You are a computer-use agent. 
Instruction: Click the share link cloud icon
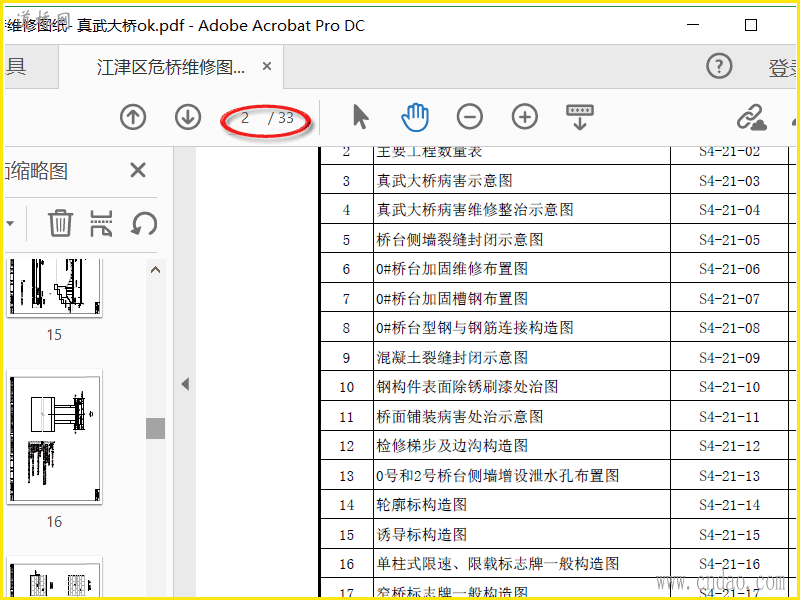point(751,118)
